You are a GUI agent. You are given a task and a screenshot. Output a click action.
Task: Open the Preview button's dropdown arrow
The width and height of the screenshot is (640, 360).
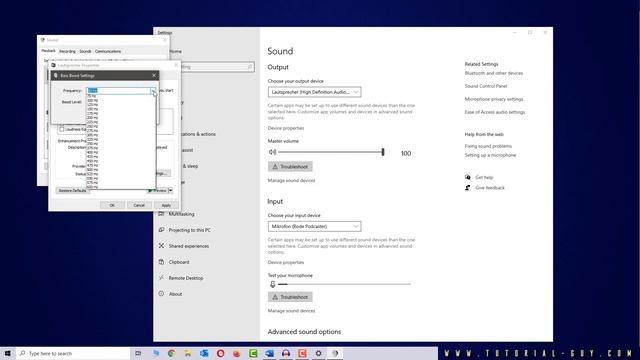pyautogui.click(x=170, y=190)
